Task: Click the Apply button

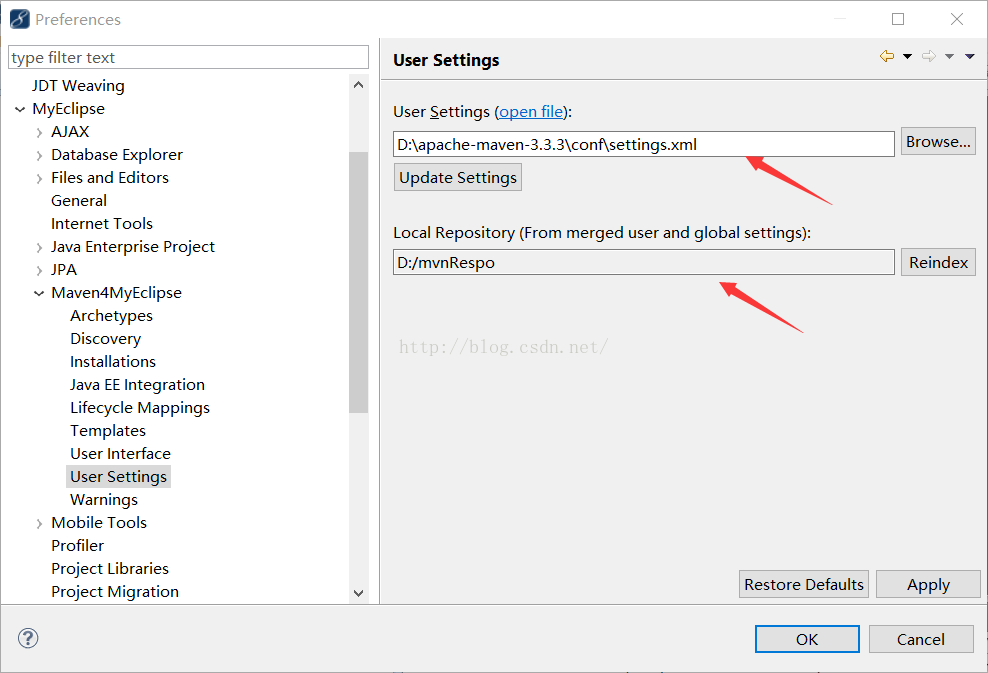Action: coord(928,584)
